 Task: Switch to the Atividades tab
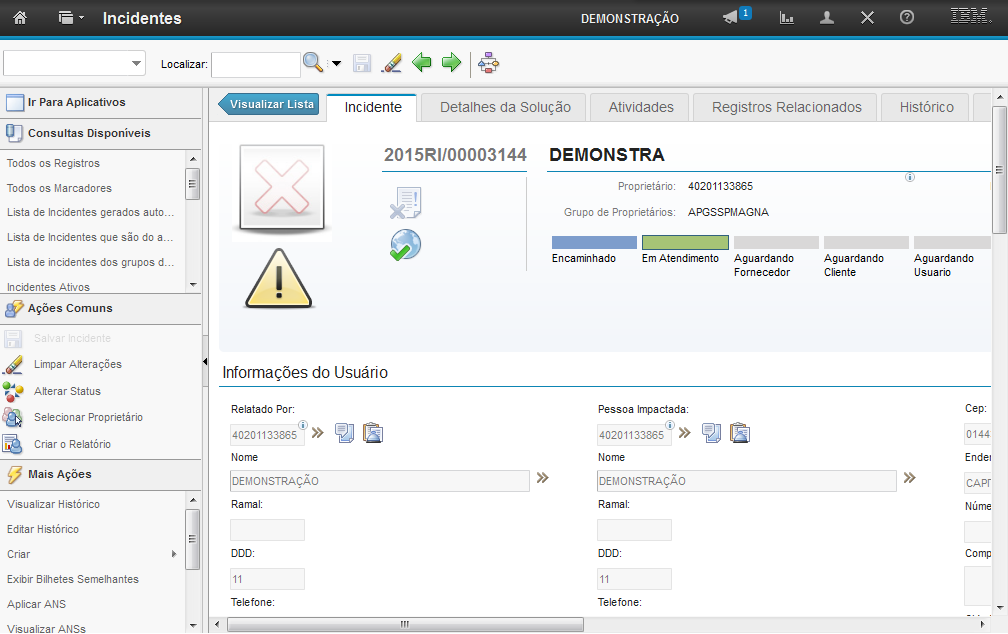pos(641,107)
